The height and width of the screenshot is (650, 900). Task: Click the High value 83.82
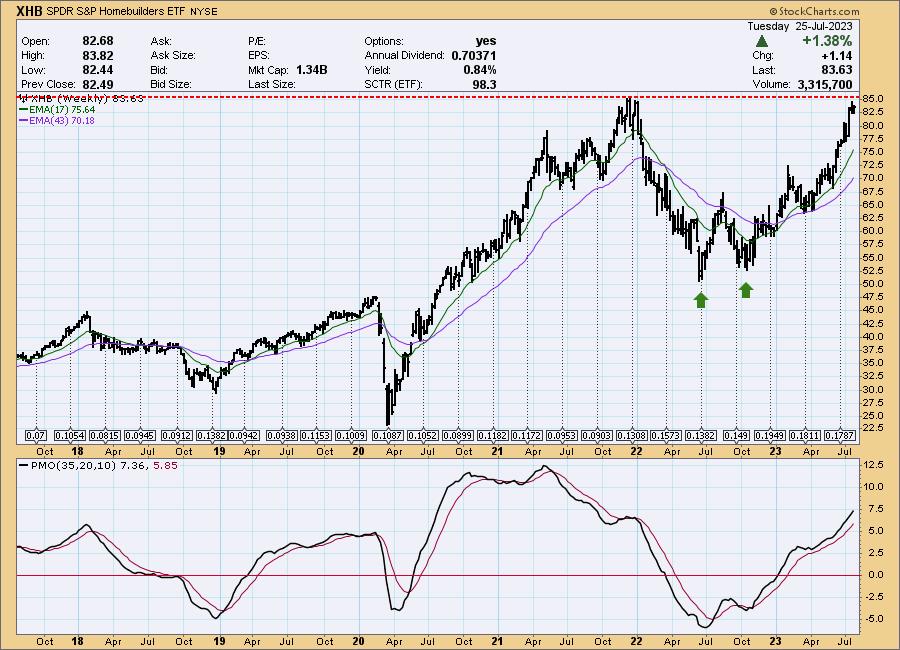(x=98, y=55)
